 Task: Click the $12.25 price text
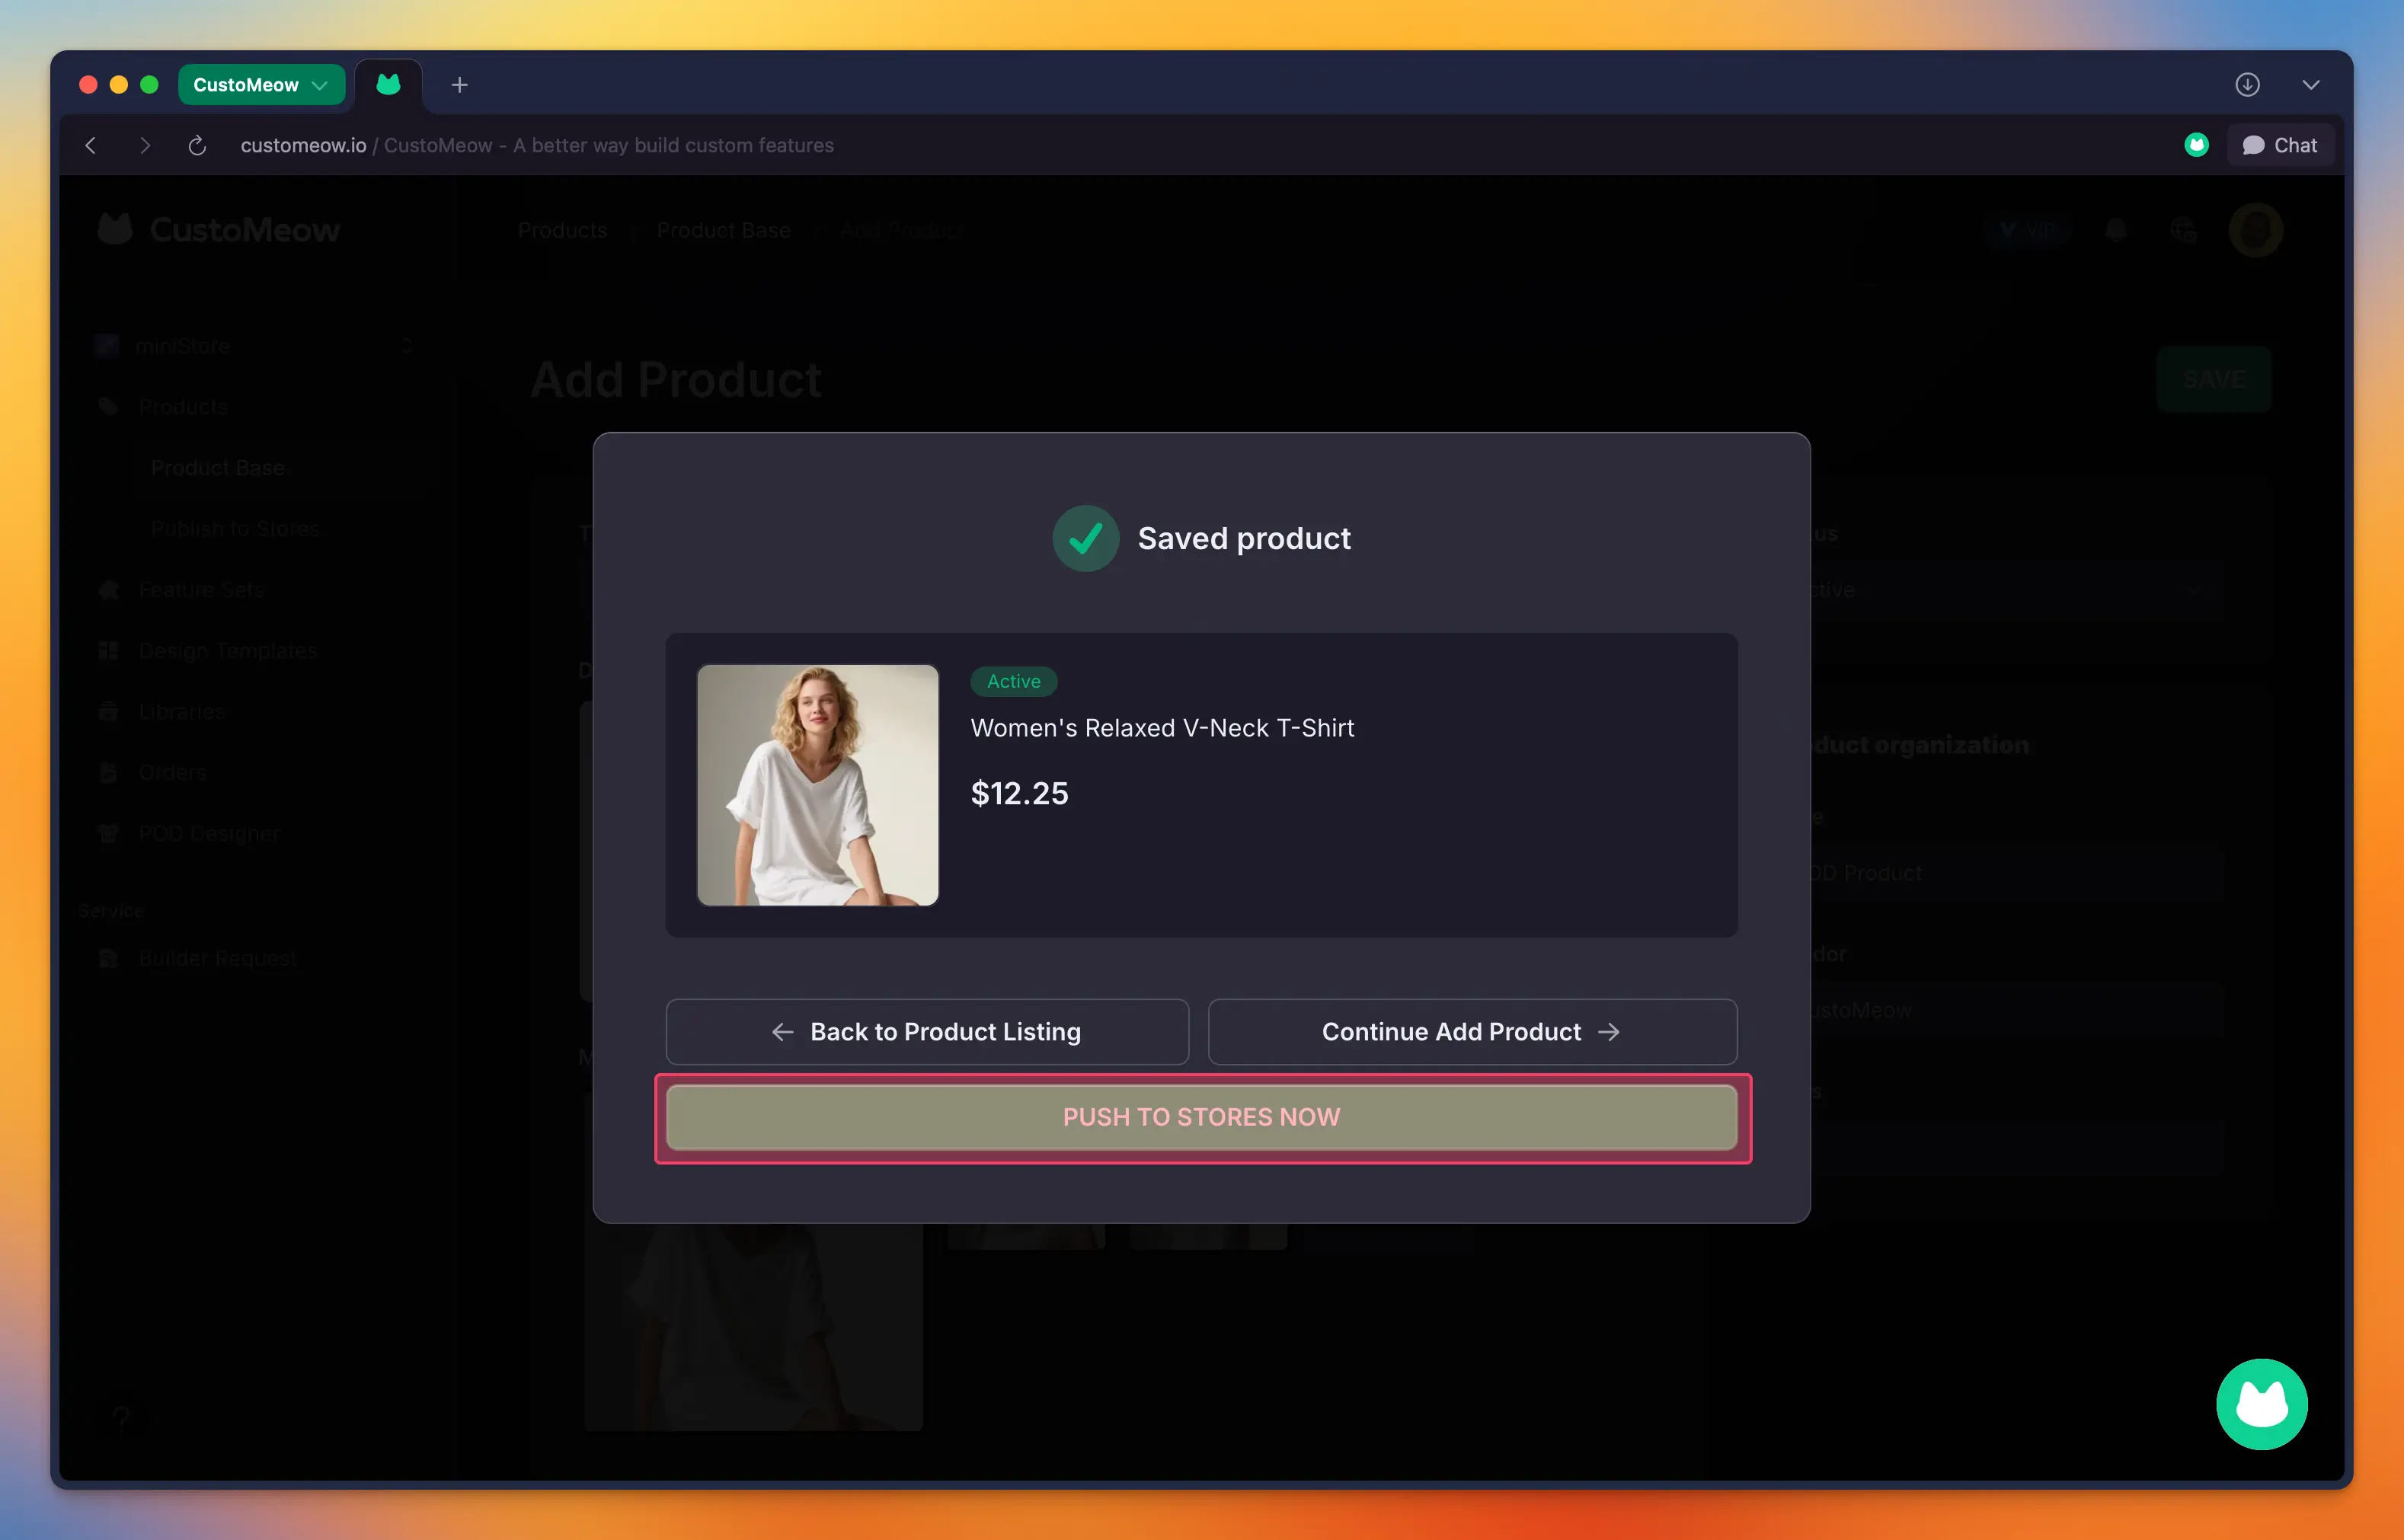click(x=1019, y=793)
